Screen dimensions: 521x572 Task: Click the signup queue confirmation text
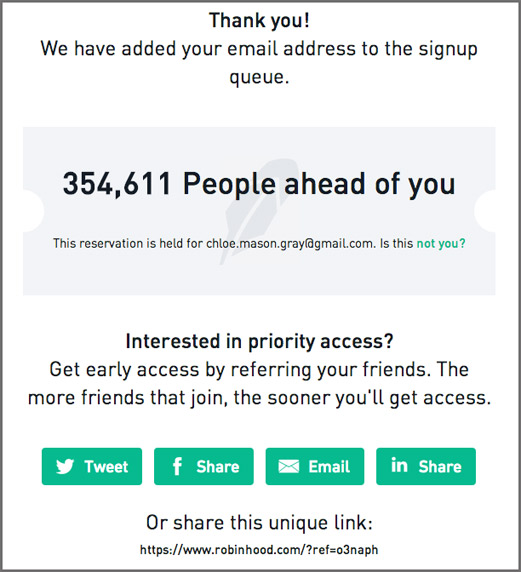click(x=259, y=63)
